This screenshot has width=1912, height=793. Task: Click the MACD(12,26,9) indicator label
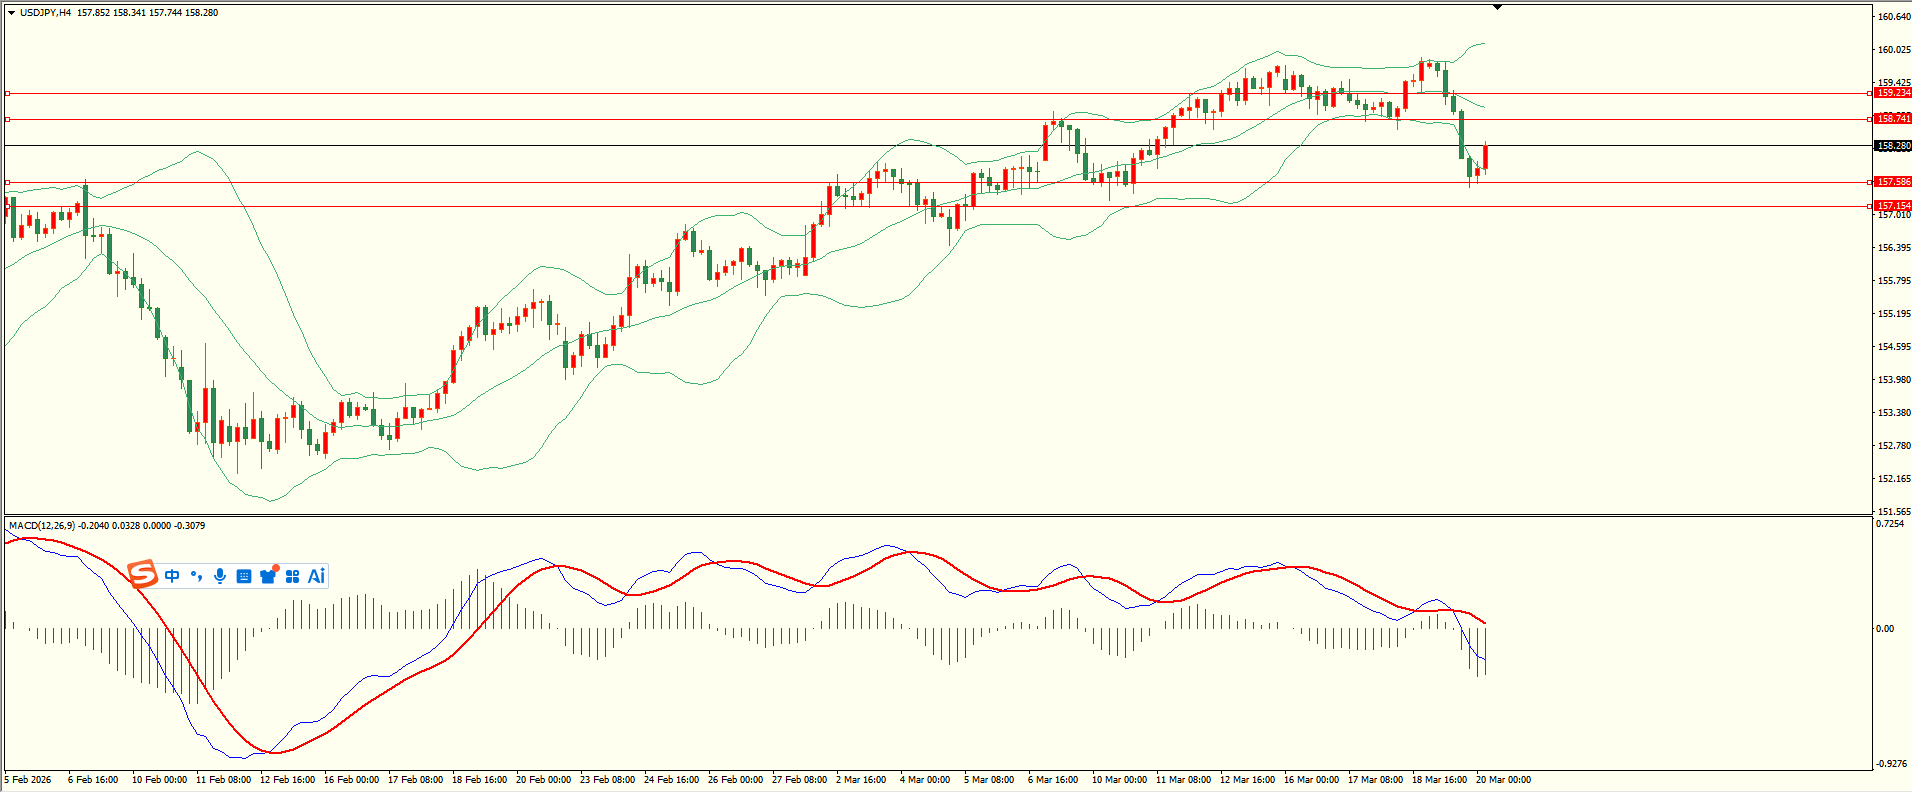[41, 526]
